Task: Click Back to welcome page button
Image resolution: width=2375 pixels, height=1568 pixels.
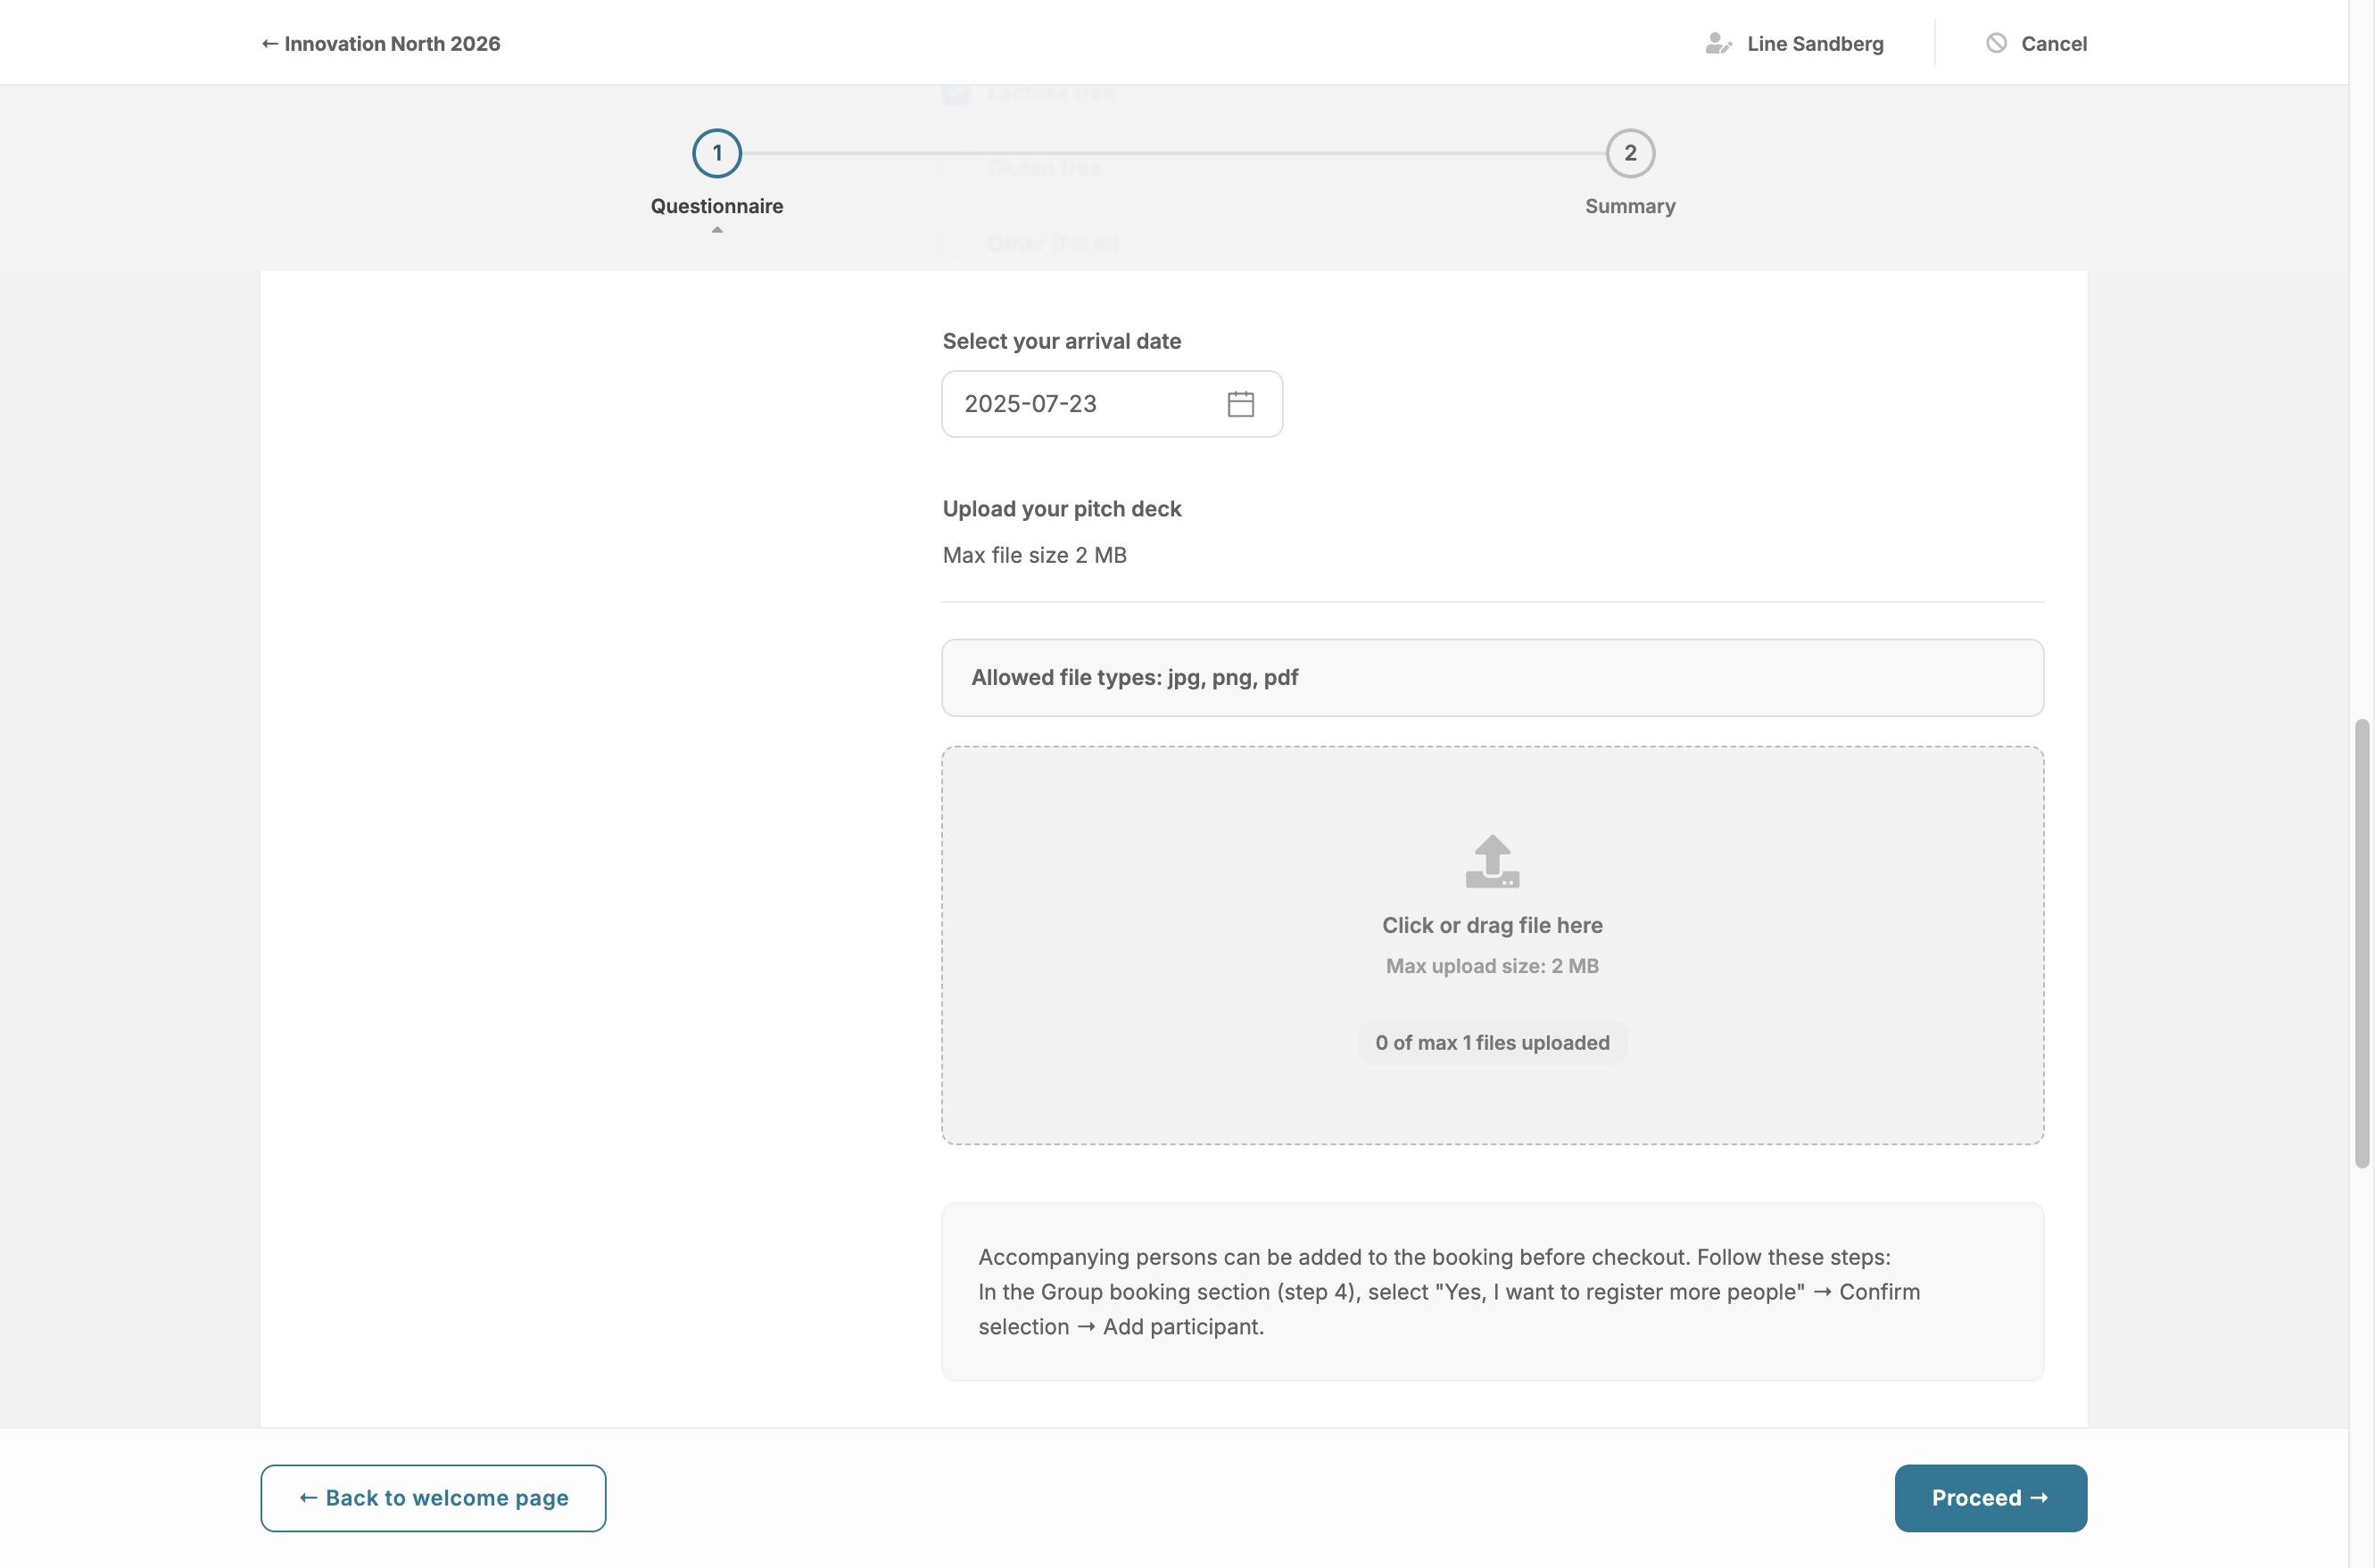Action: tap(433, 1497)
